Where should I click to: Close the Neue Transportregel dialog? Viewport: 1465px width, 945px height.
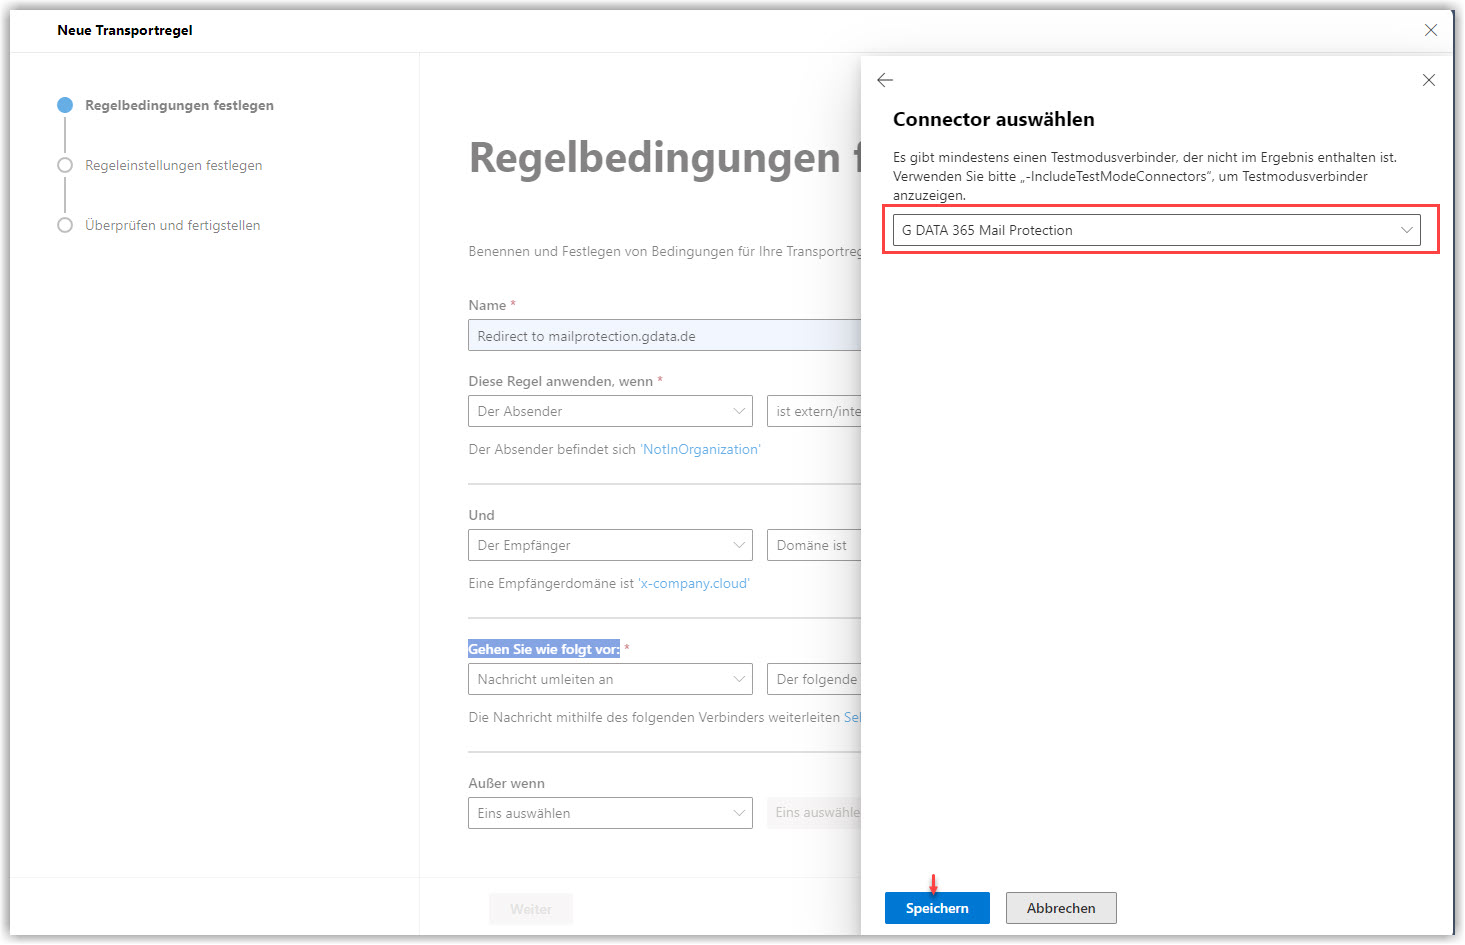pyautogui.click(x=1431, y=30)
